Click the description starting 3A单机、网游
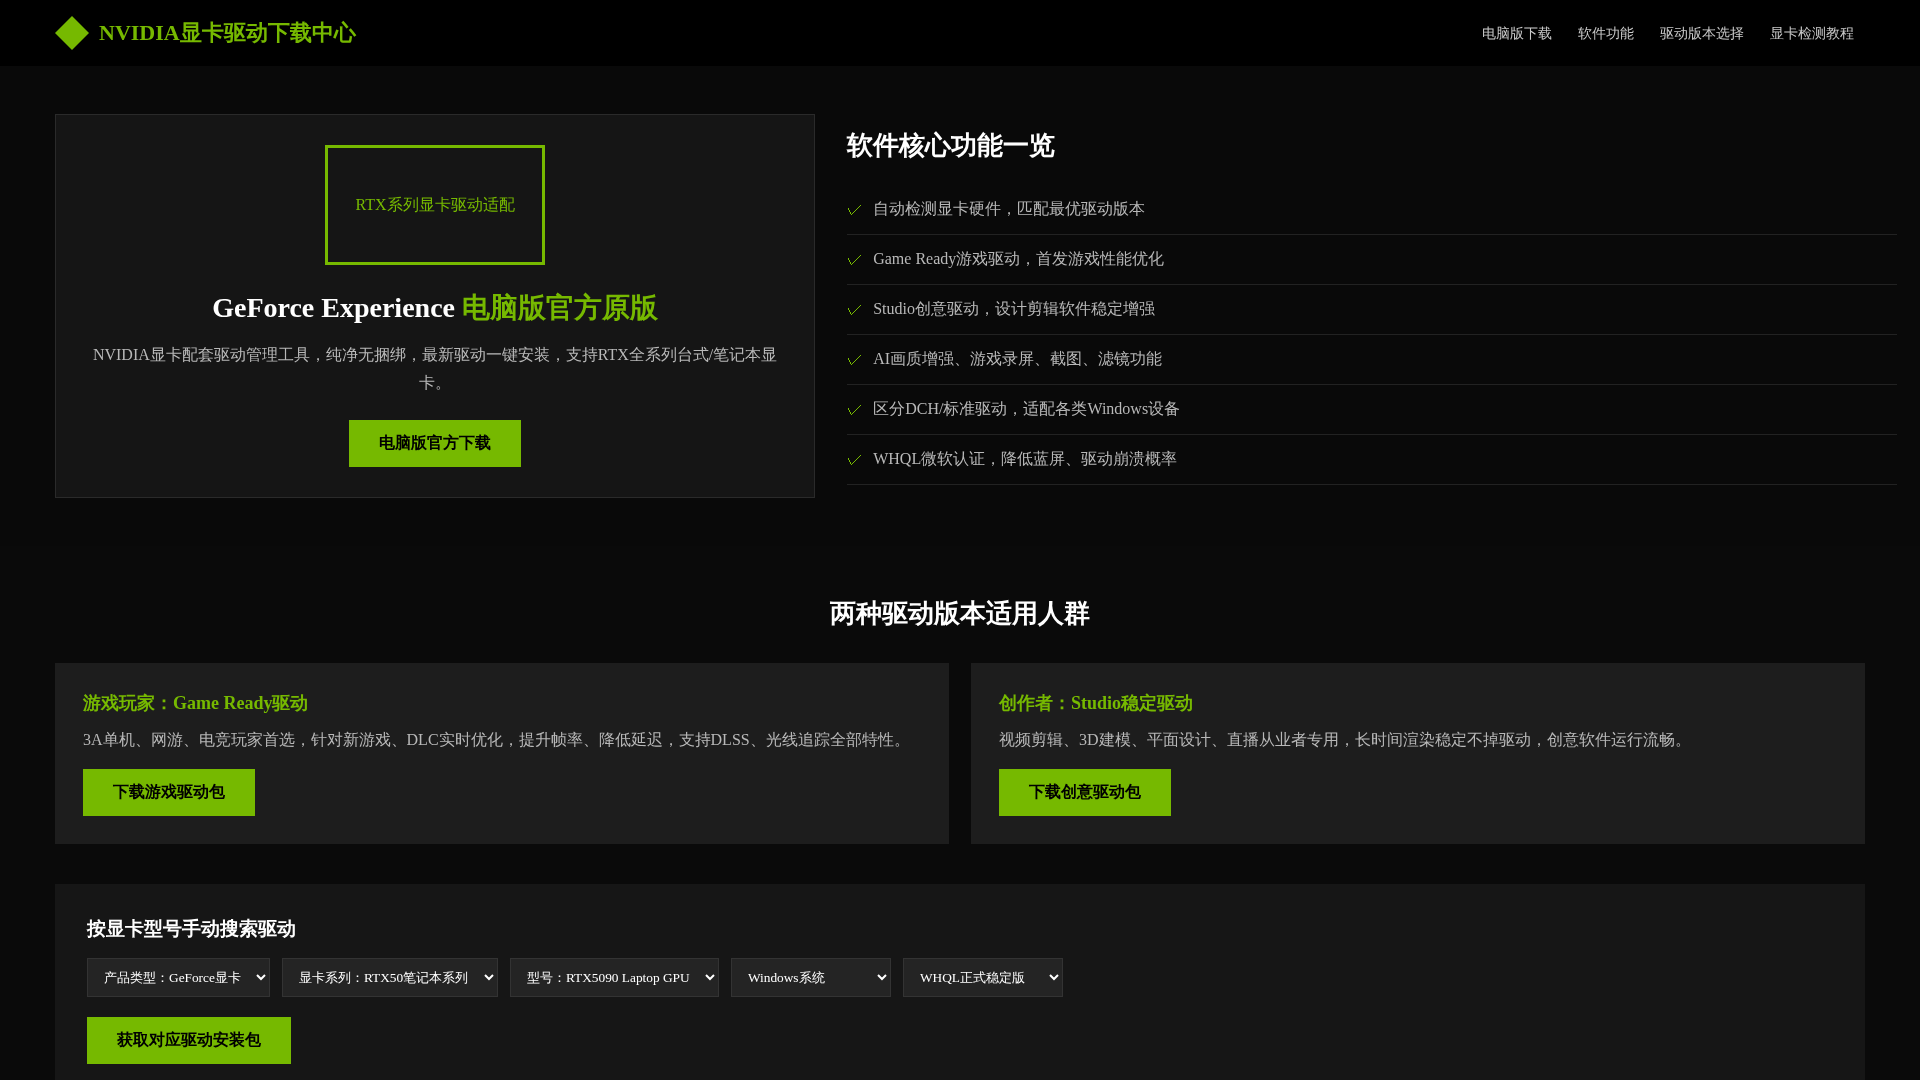Screen dimensions: 1920x1080 pyautogui.click(x=496, y=740)
